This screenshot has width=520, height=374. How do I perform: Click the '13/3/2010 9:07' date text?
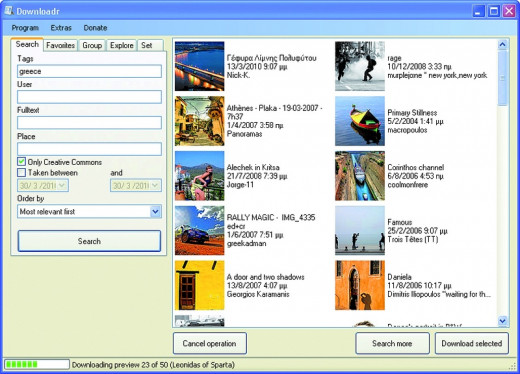tap(252, 67)
